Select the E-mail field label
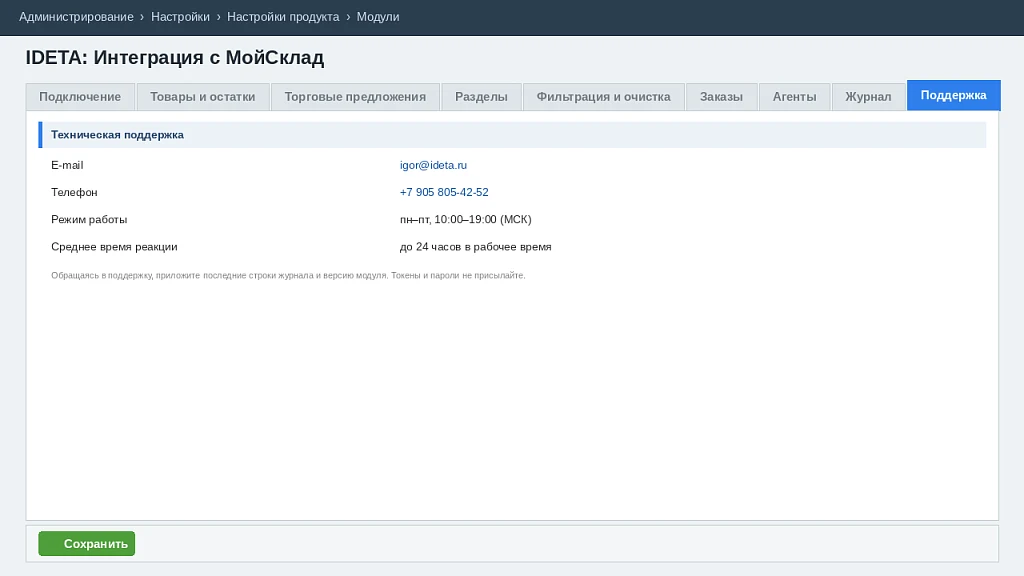This screenshot has width=1024, height=576. click(67, 165)
